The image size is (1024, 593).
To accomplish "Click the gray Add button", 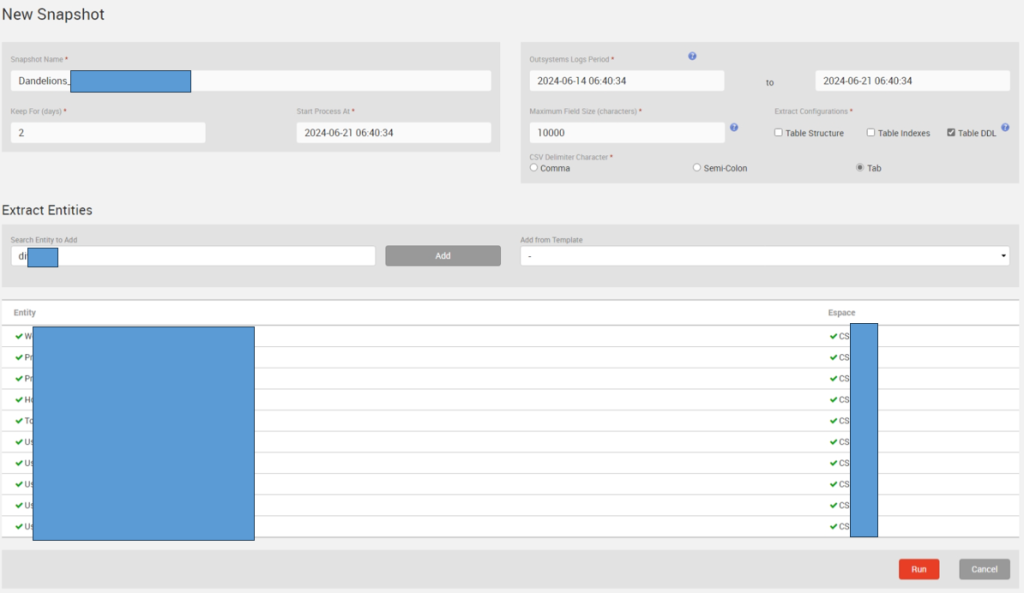I will [x=443, y=256].
